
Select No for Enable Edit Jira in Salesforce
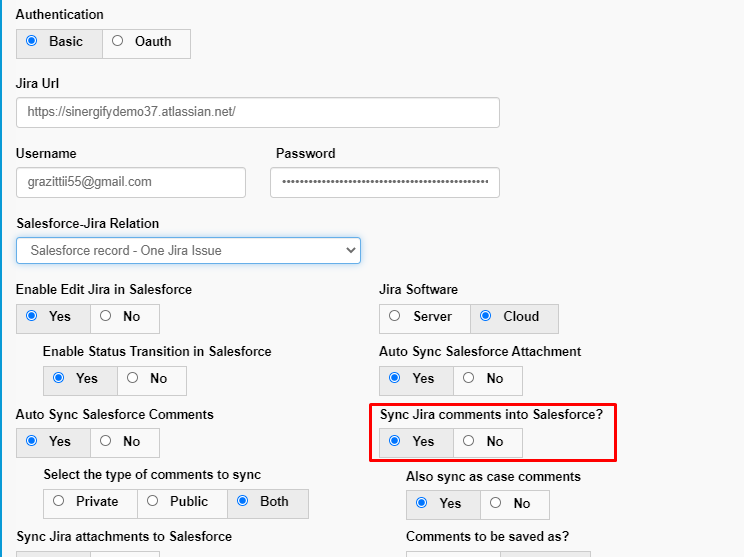click(x=106, y=316)
